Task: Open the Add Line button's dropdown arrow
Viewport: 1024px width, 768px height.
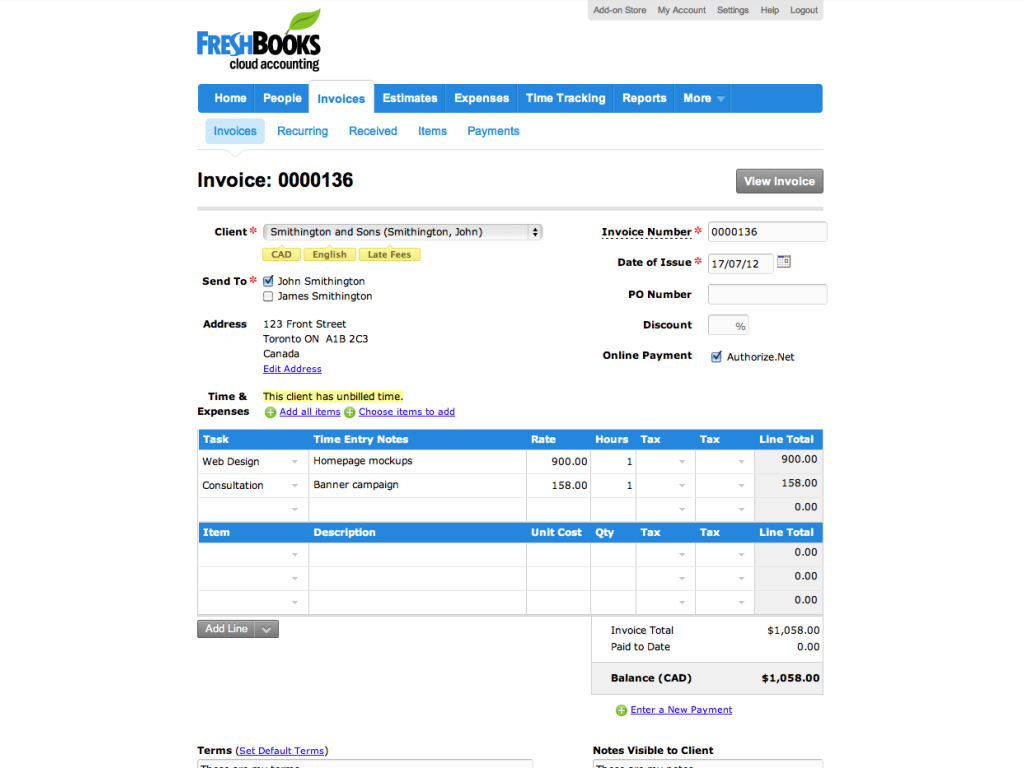Action: [266, 629]
